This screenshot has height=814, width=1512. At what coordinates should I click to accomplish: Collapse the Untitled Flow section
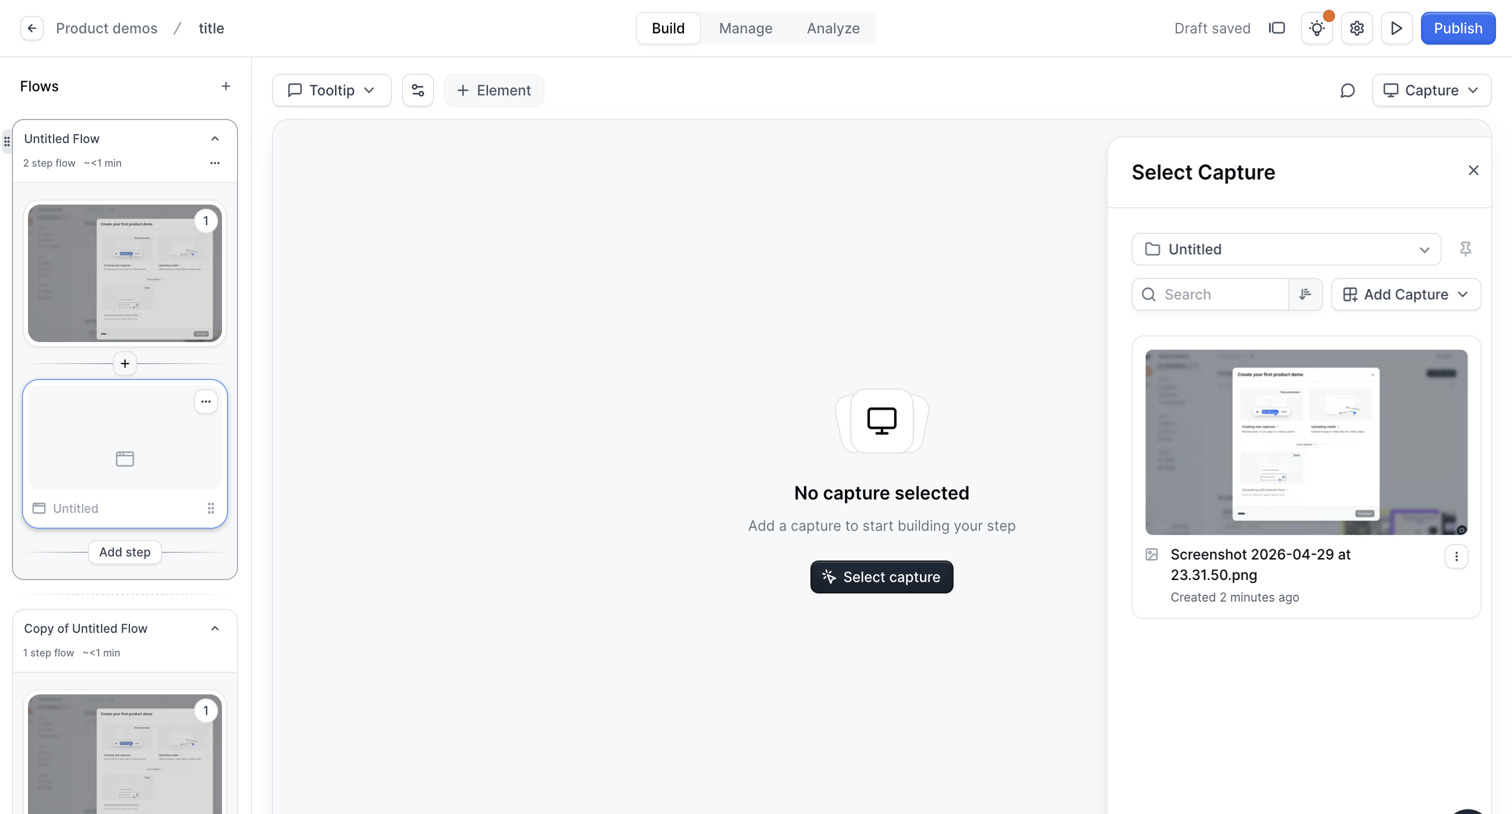click(x=215, y=139)
